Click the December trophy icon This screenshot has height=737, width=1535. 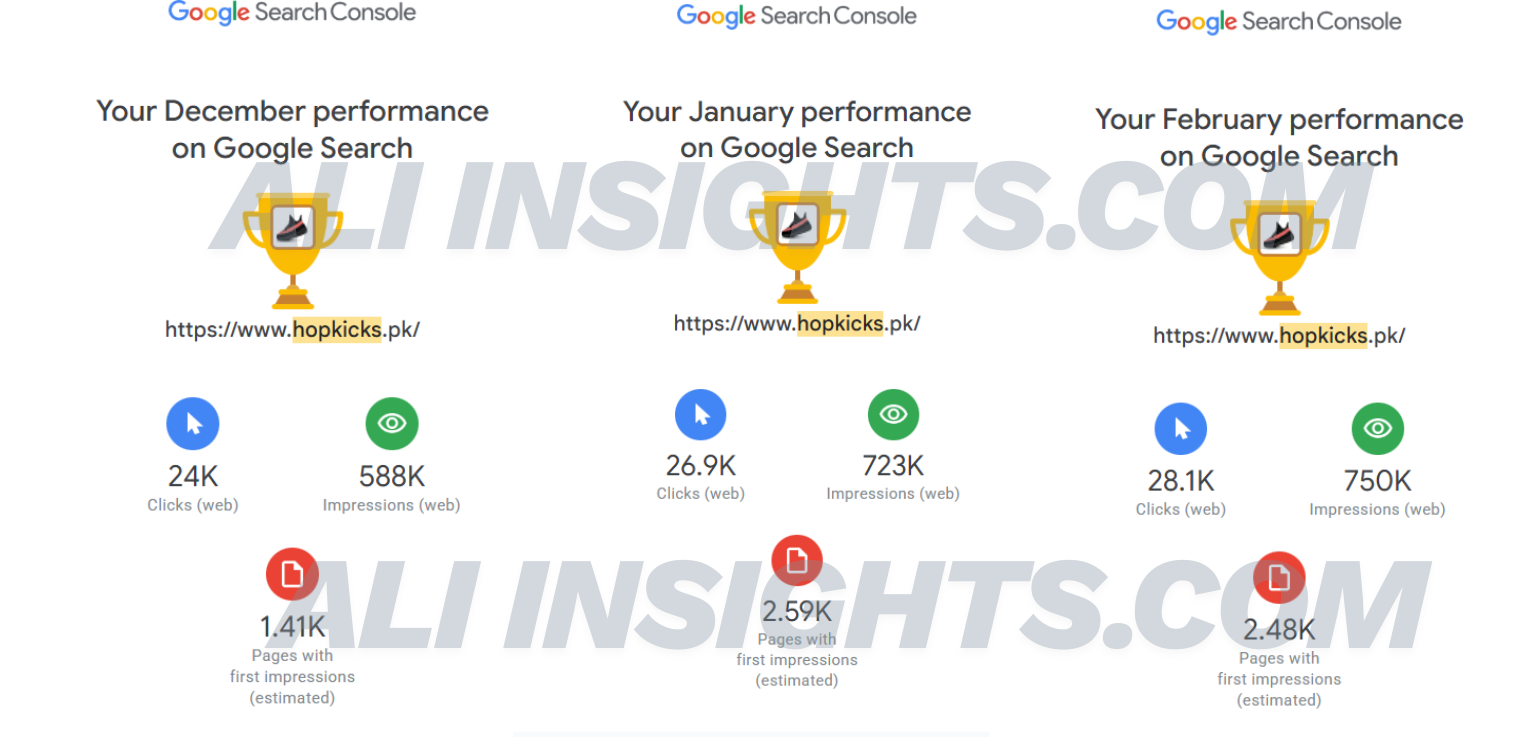coord(293,250)
